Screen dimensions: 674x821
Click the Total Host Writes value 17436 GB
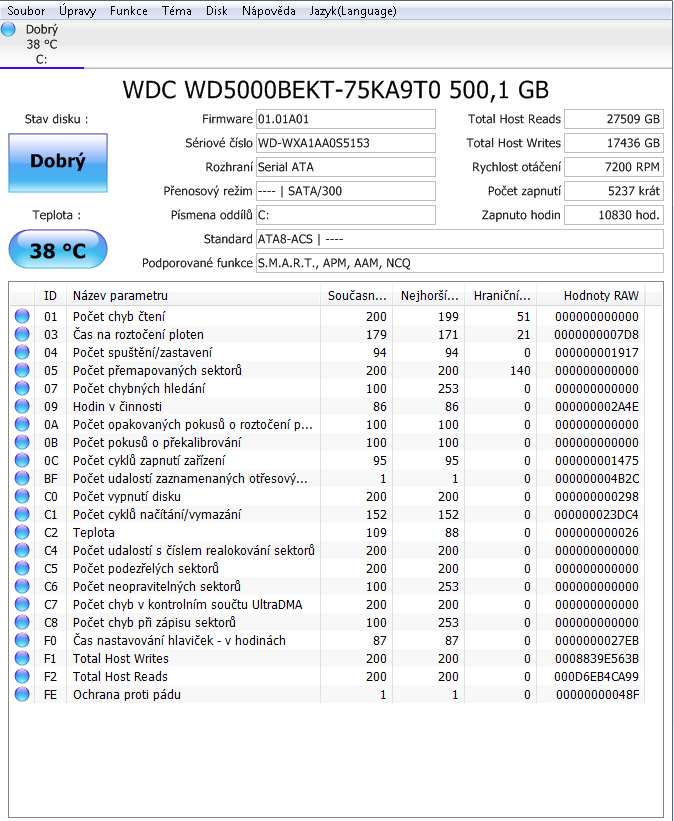(x=614, y=143)
